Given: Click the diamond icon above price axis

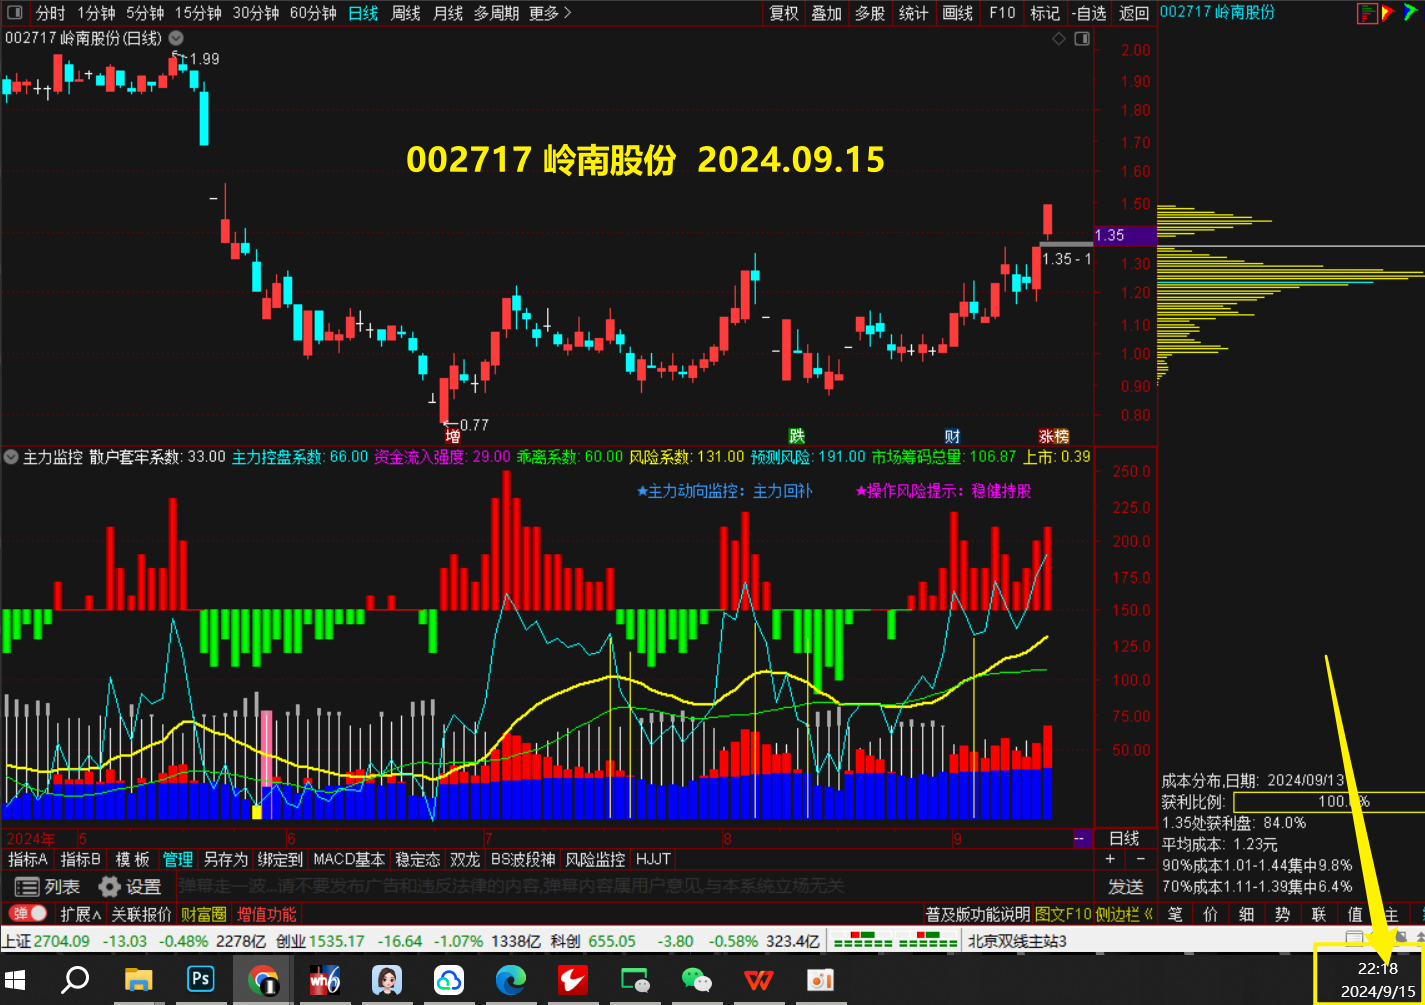Looking at the screenshot, I should click(x=1058, y=39).
